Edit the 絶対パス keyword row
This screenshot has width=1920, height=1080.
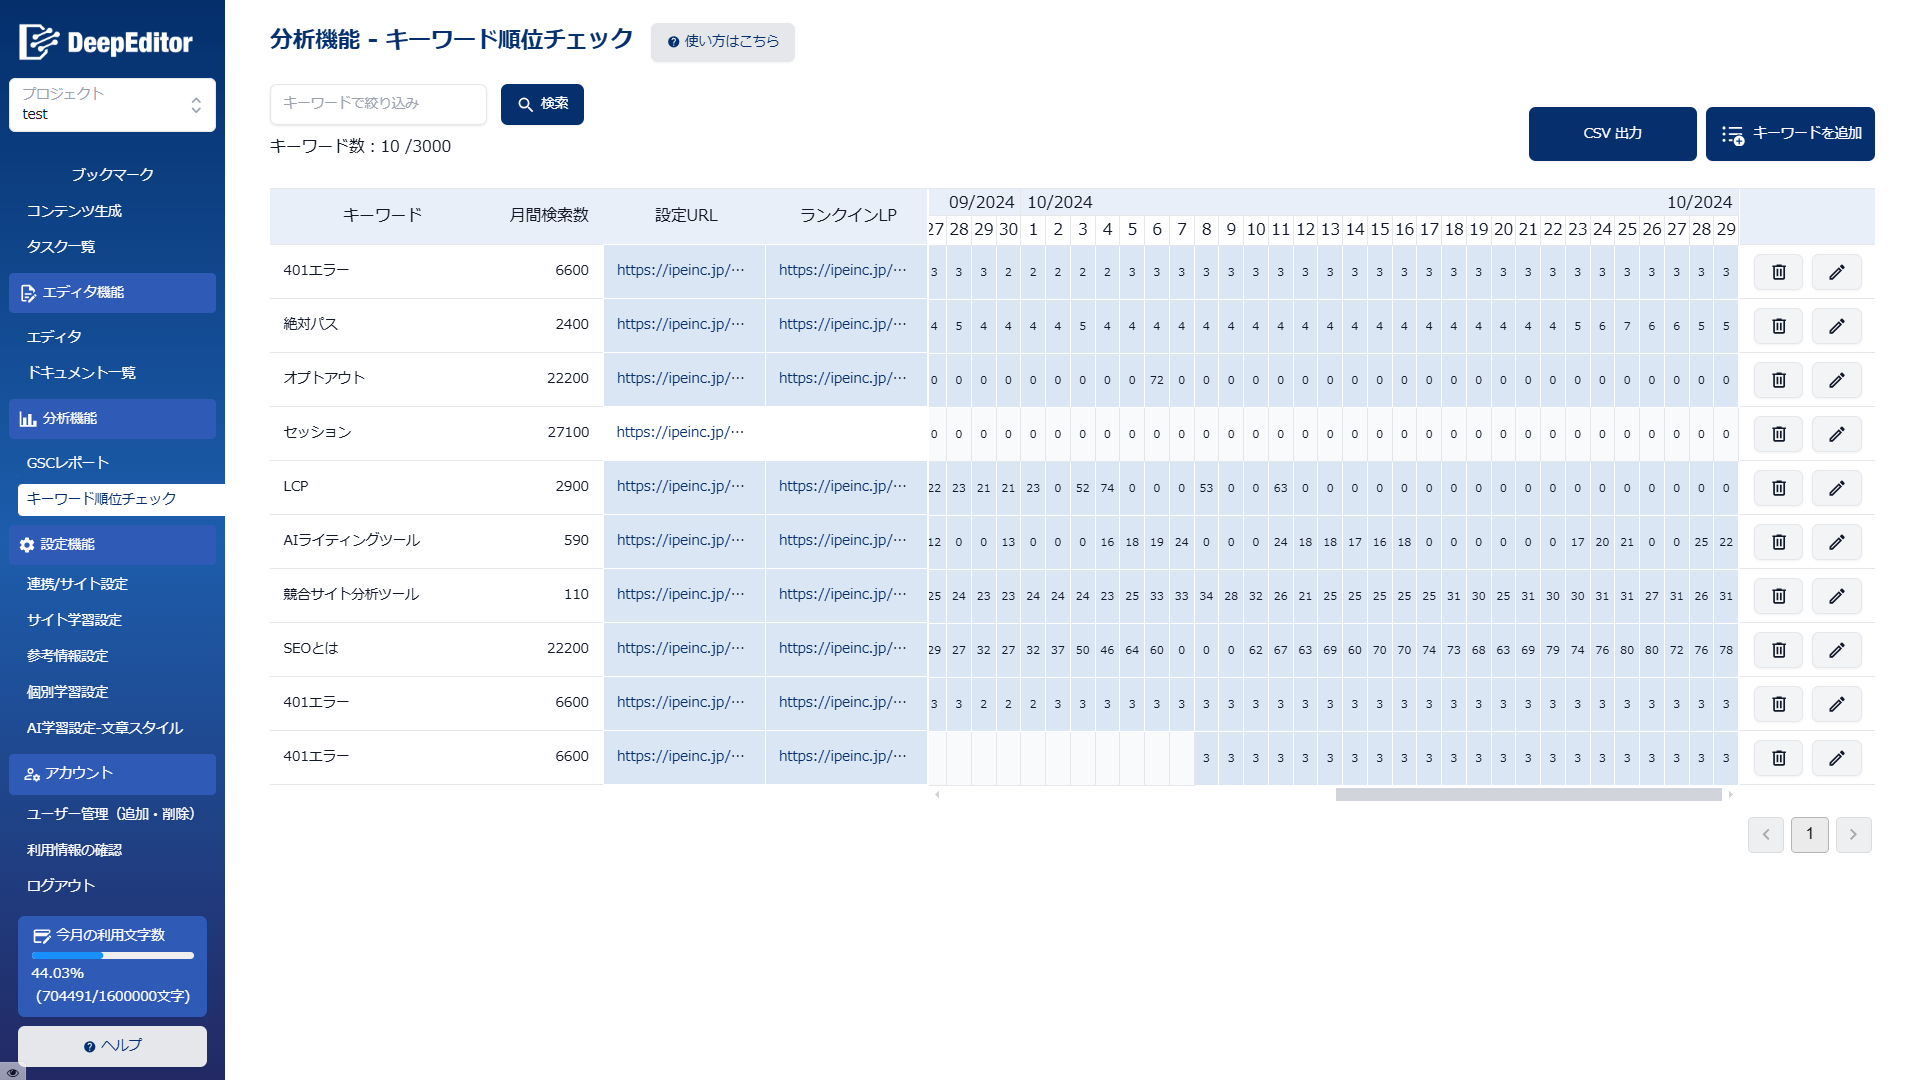1836,326
